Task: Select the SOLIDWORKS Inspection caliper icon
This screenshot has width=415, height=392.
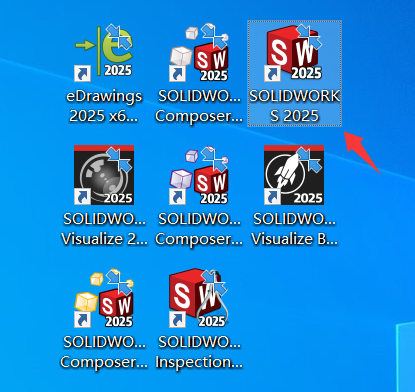Action: point(199,298)
